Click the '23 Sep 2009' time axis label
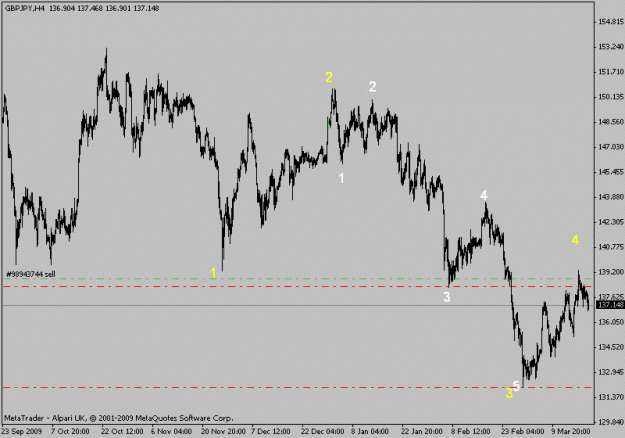Screen dimensions: 625x438 22,431
